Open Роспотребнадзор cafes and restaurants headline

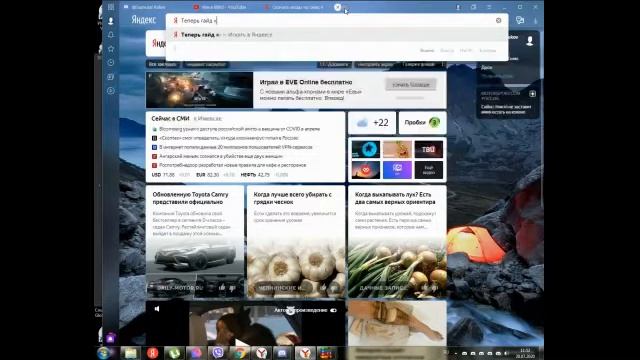232,165
